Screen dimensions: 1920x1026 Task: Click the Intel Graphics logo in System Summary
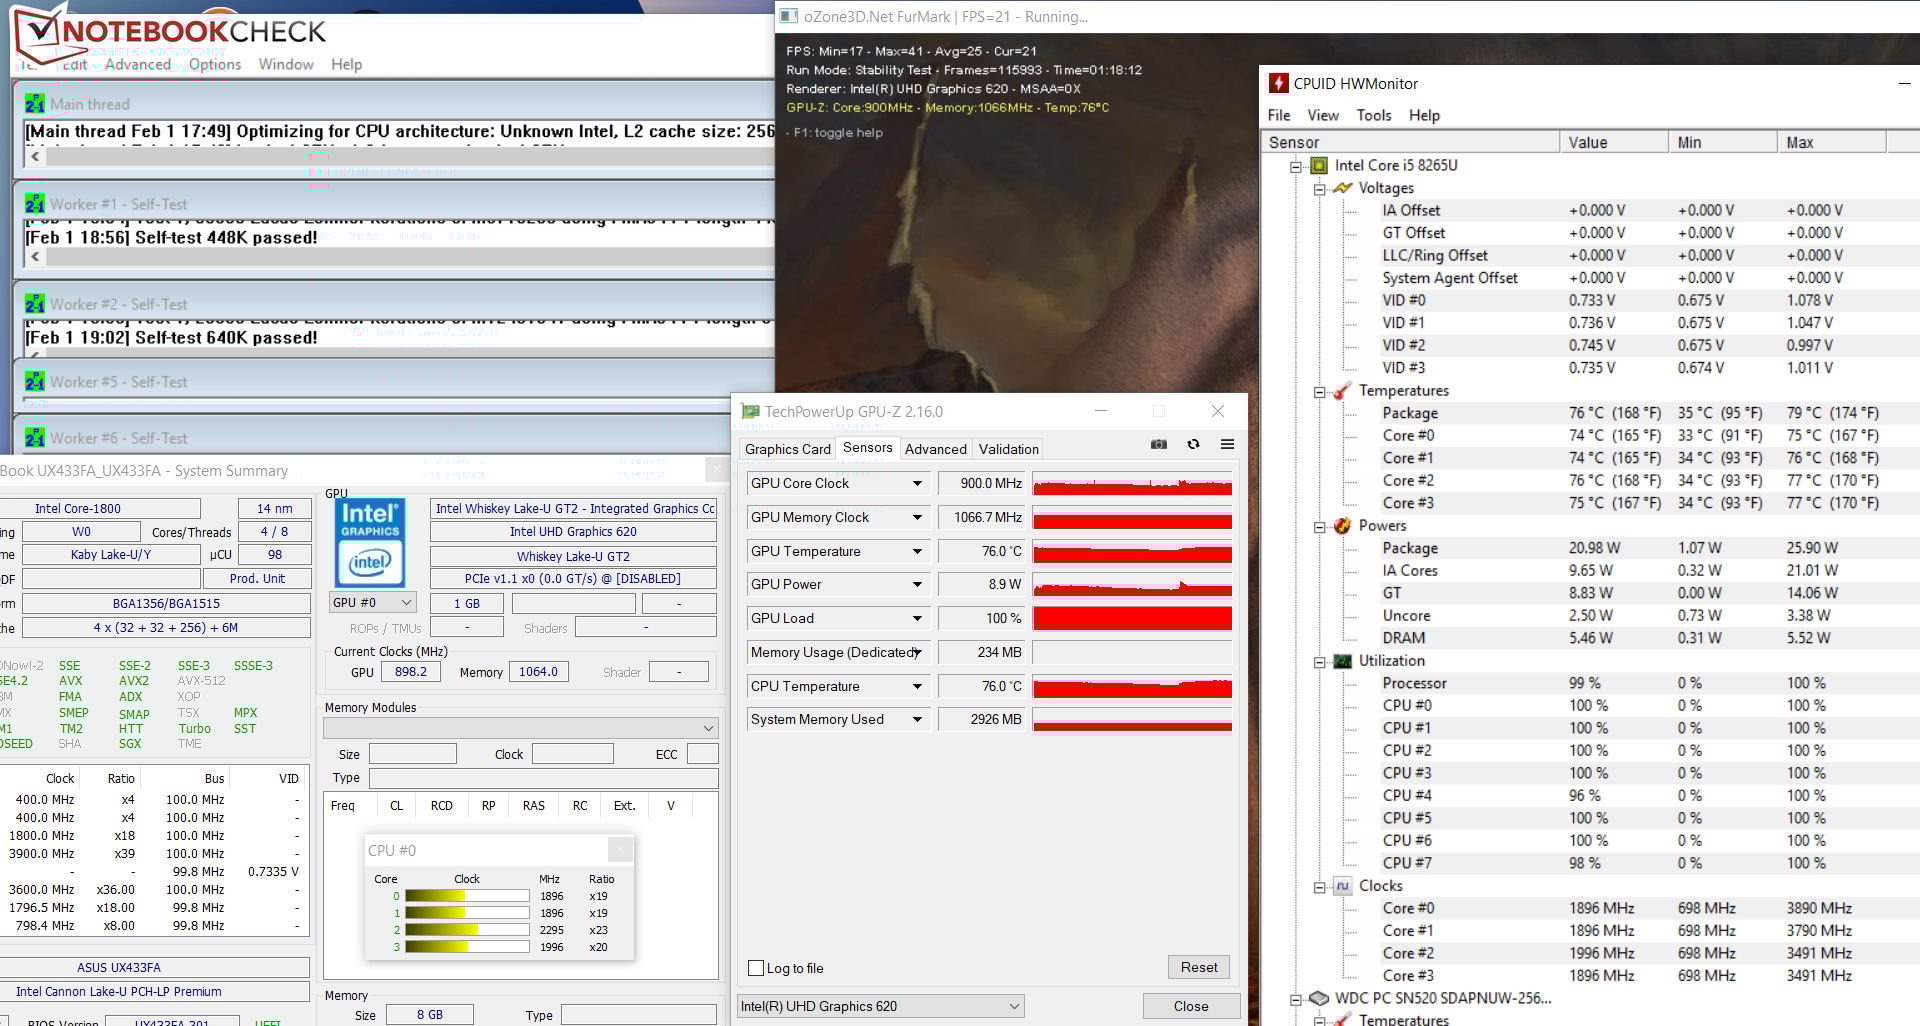pyautogui.click(x=370, y=542)
